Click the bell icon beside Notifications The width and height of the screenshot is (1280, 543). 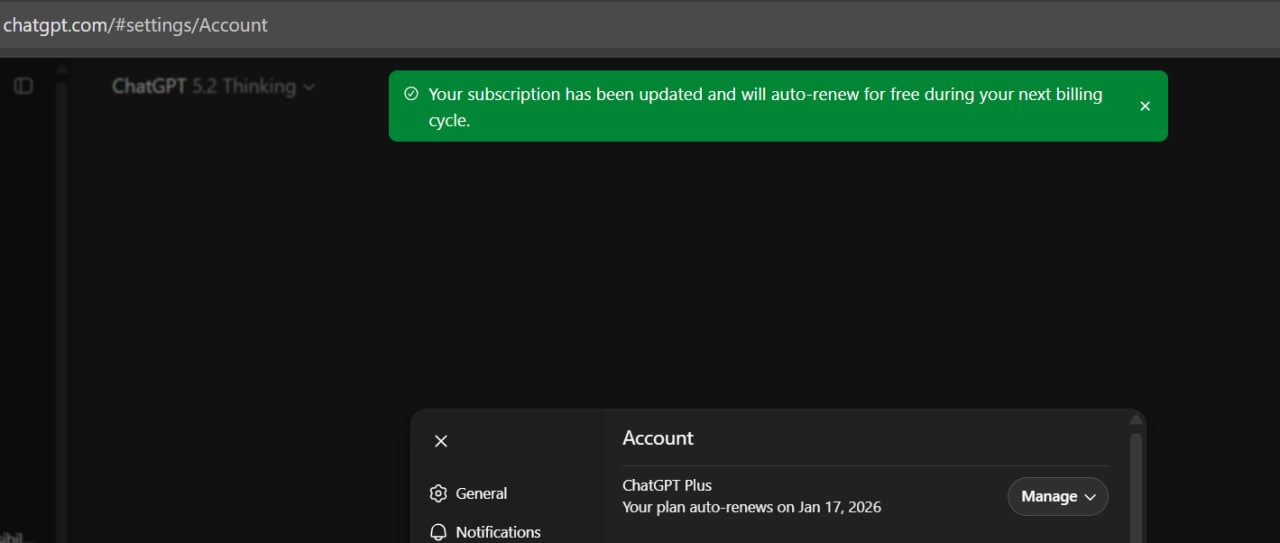coord(438,532)
